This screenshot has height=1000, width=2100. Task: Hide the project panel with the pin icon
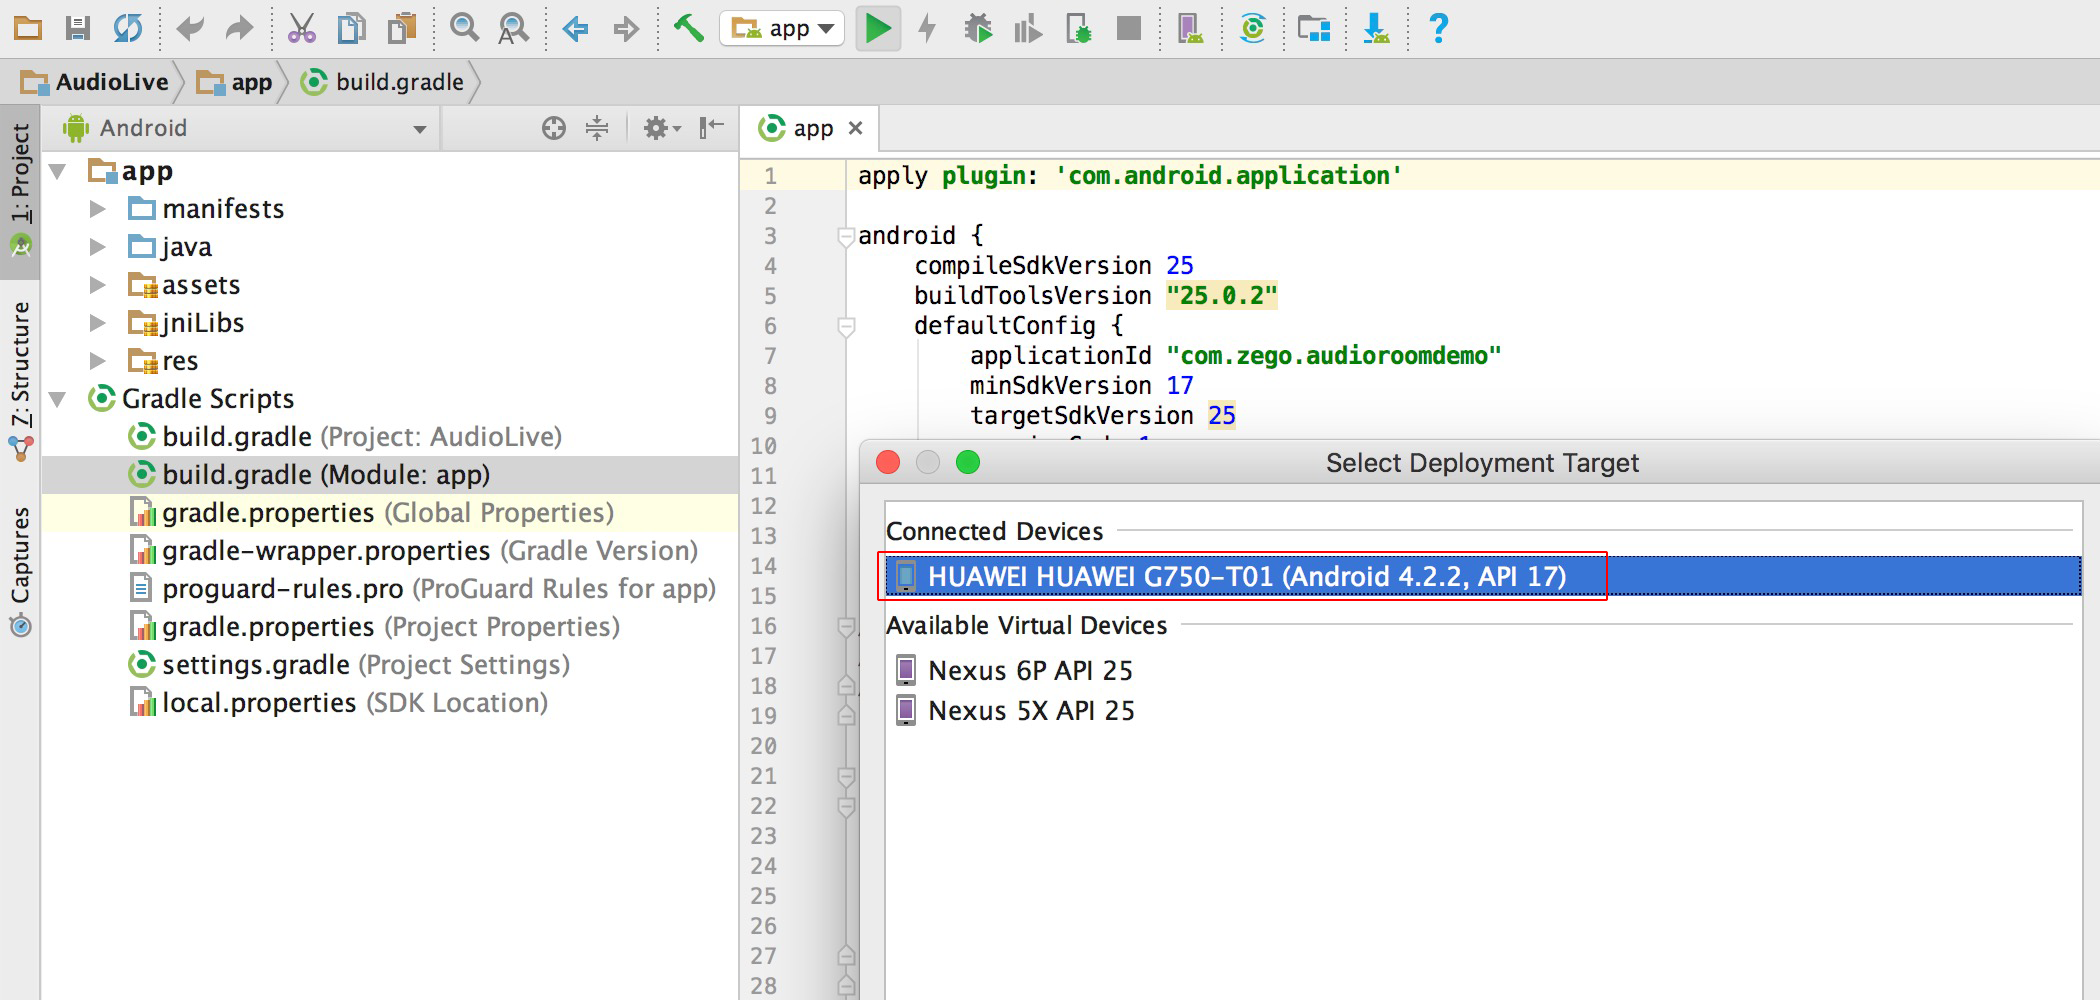click(711, 128)
